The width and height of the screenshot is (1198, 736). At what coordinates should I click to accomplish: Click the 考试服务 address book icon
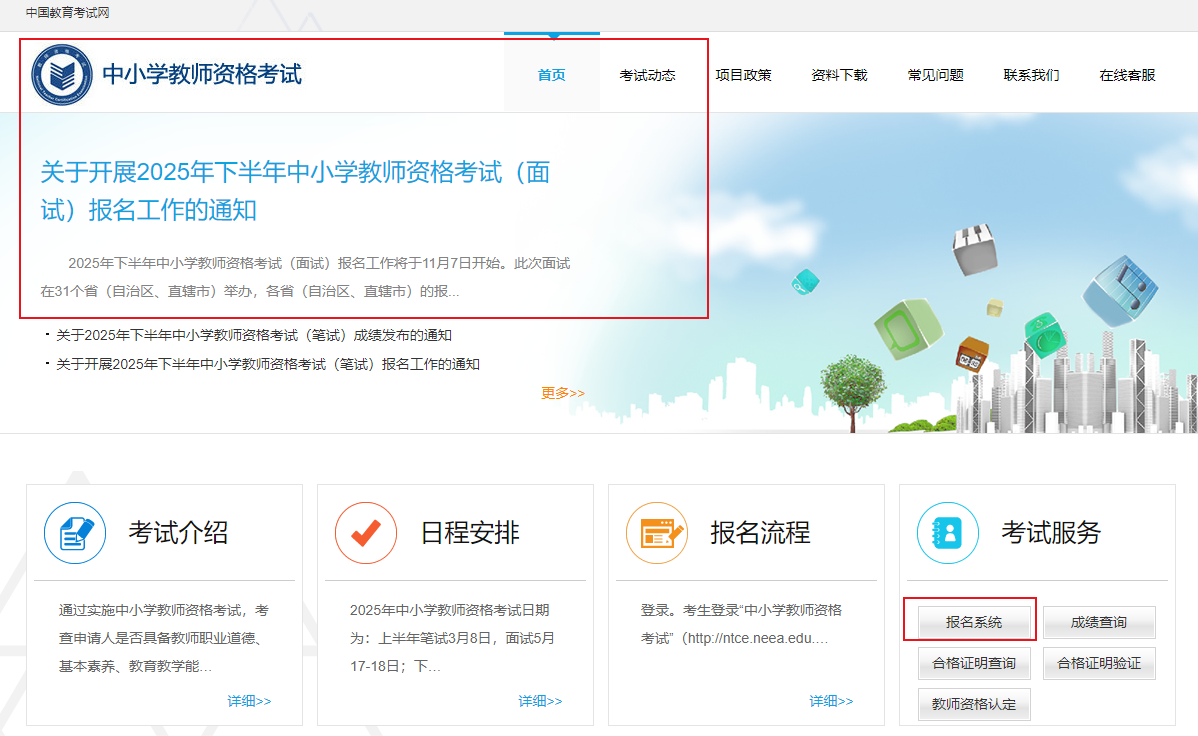[948, 533]
